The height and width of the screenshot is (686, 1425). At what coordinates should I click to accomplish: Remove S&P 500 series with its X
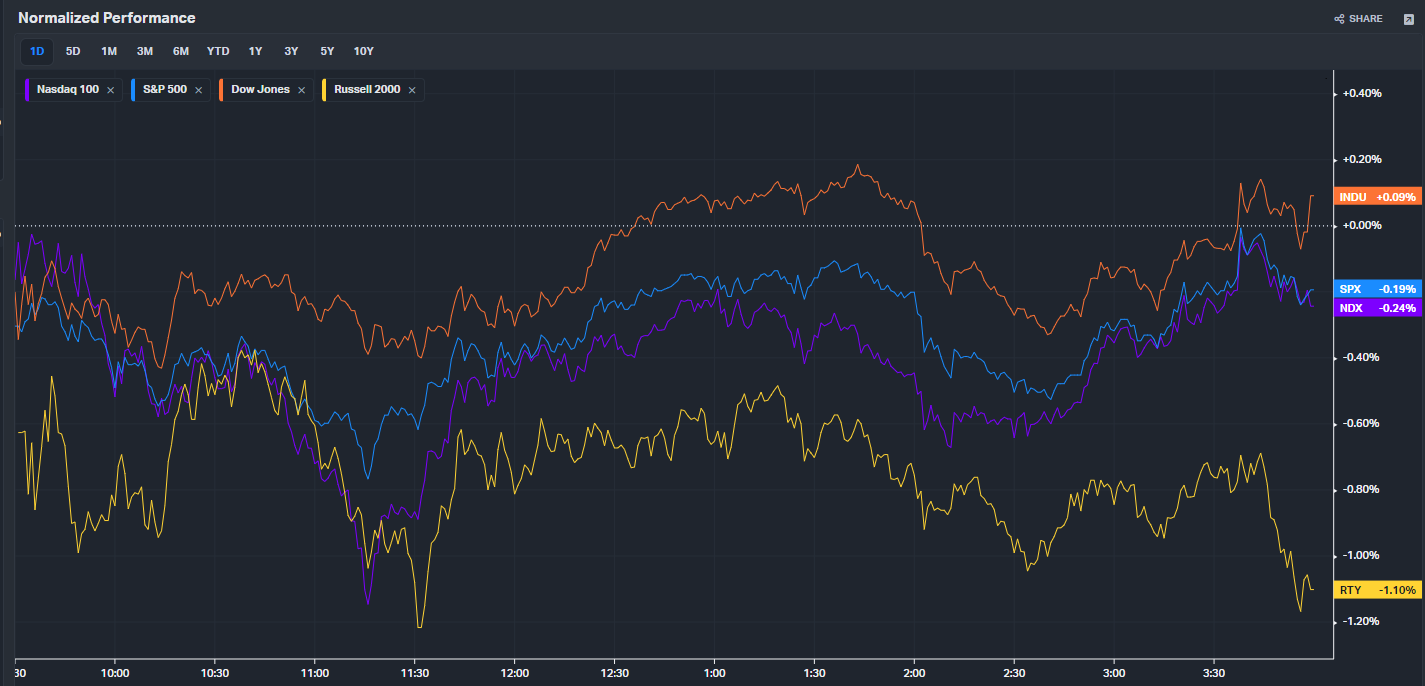pos(199,90)
